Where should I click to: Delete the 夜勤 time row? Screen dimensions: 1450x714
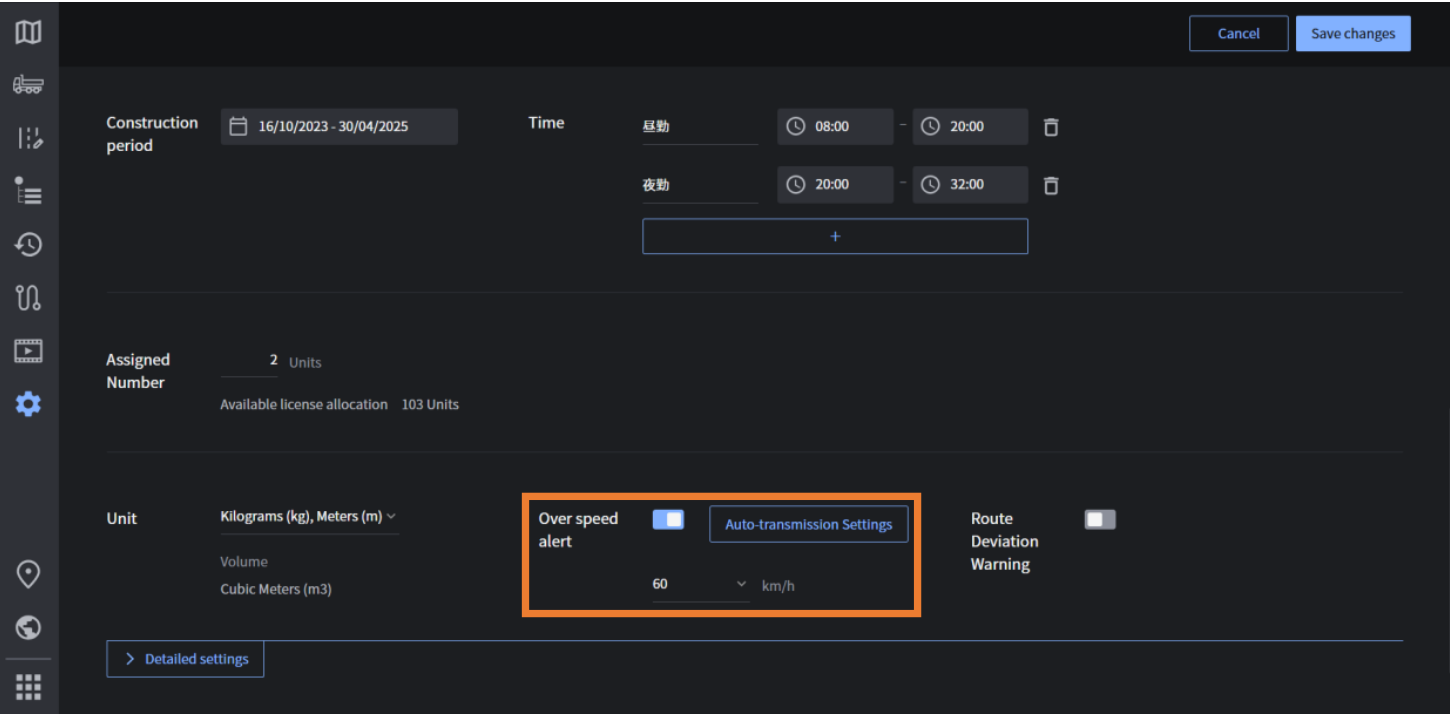[x=1051, y=185]
